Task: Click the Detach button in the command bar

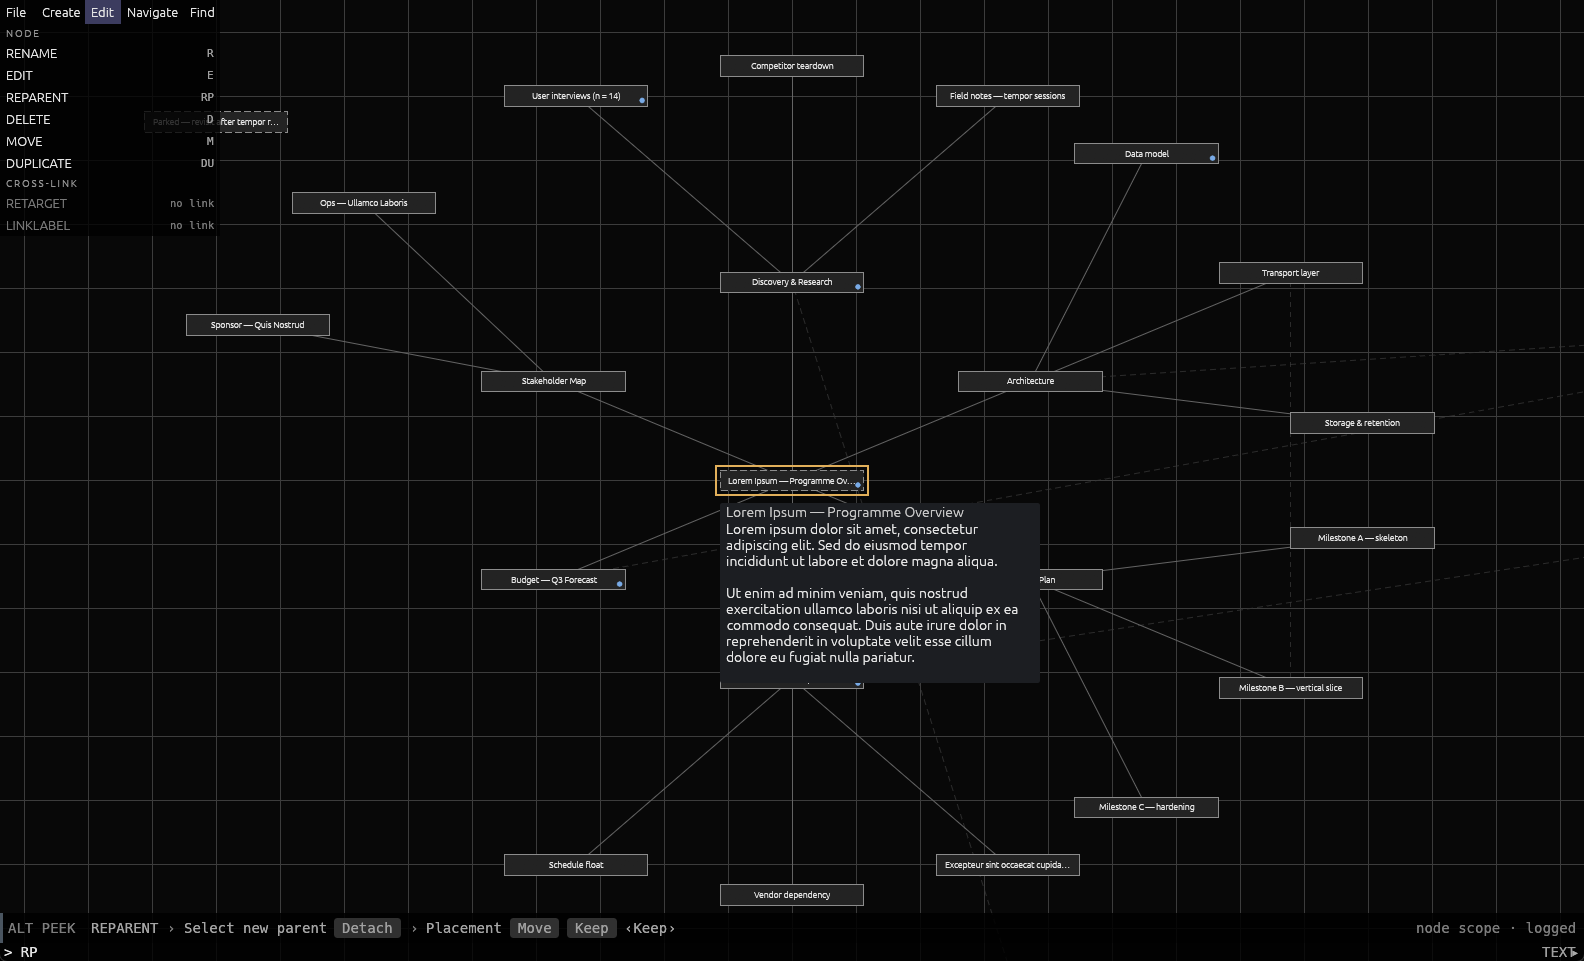Action: [367, 928]
